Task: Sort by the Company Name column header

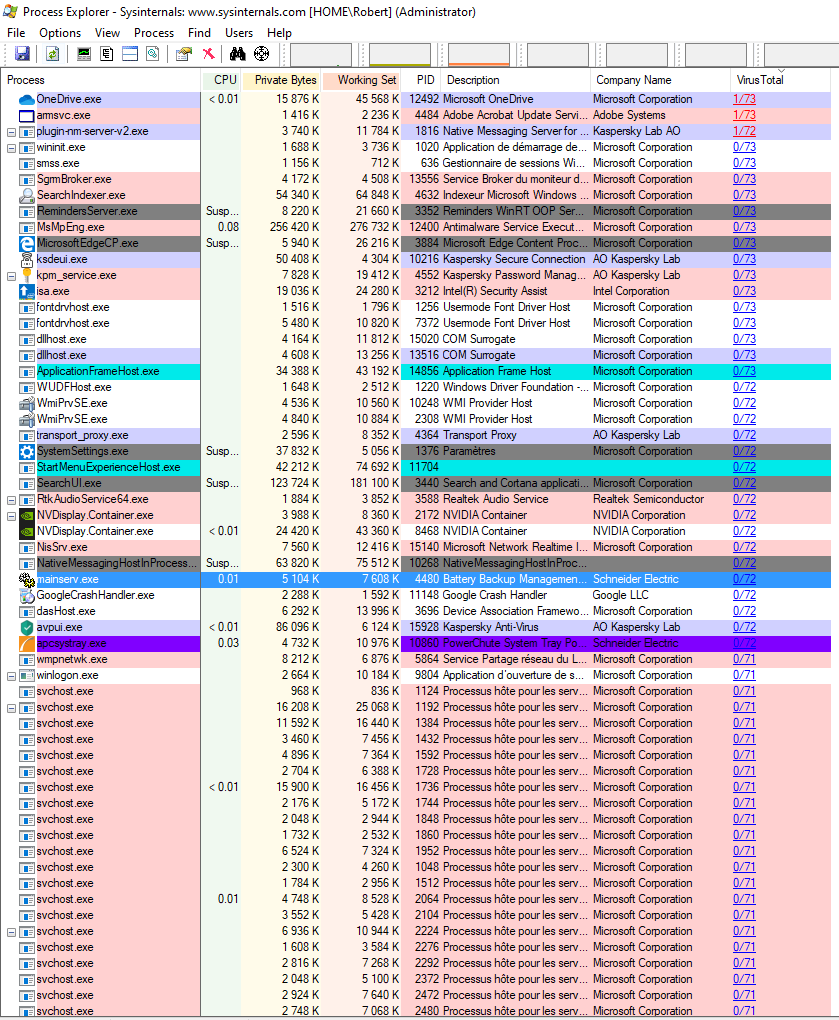Action: pyautogui.click(x=660, y=80)
